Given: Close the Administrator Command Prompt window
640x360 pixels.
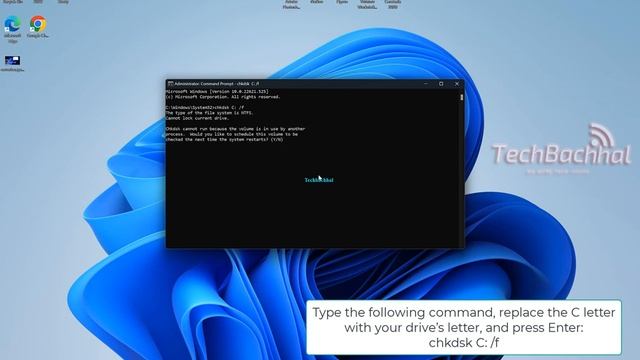Looking at the screenshot, I should [x=457, y=84].
